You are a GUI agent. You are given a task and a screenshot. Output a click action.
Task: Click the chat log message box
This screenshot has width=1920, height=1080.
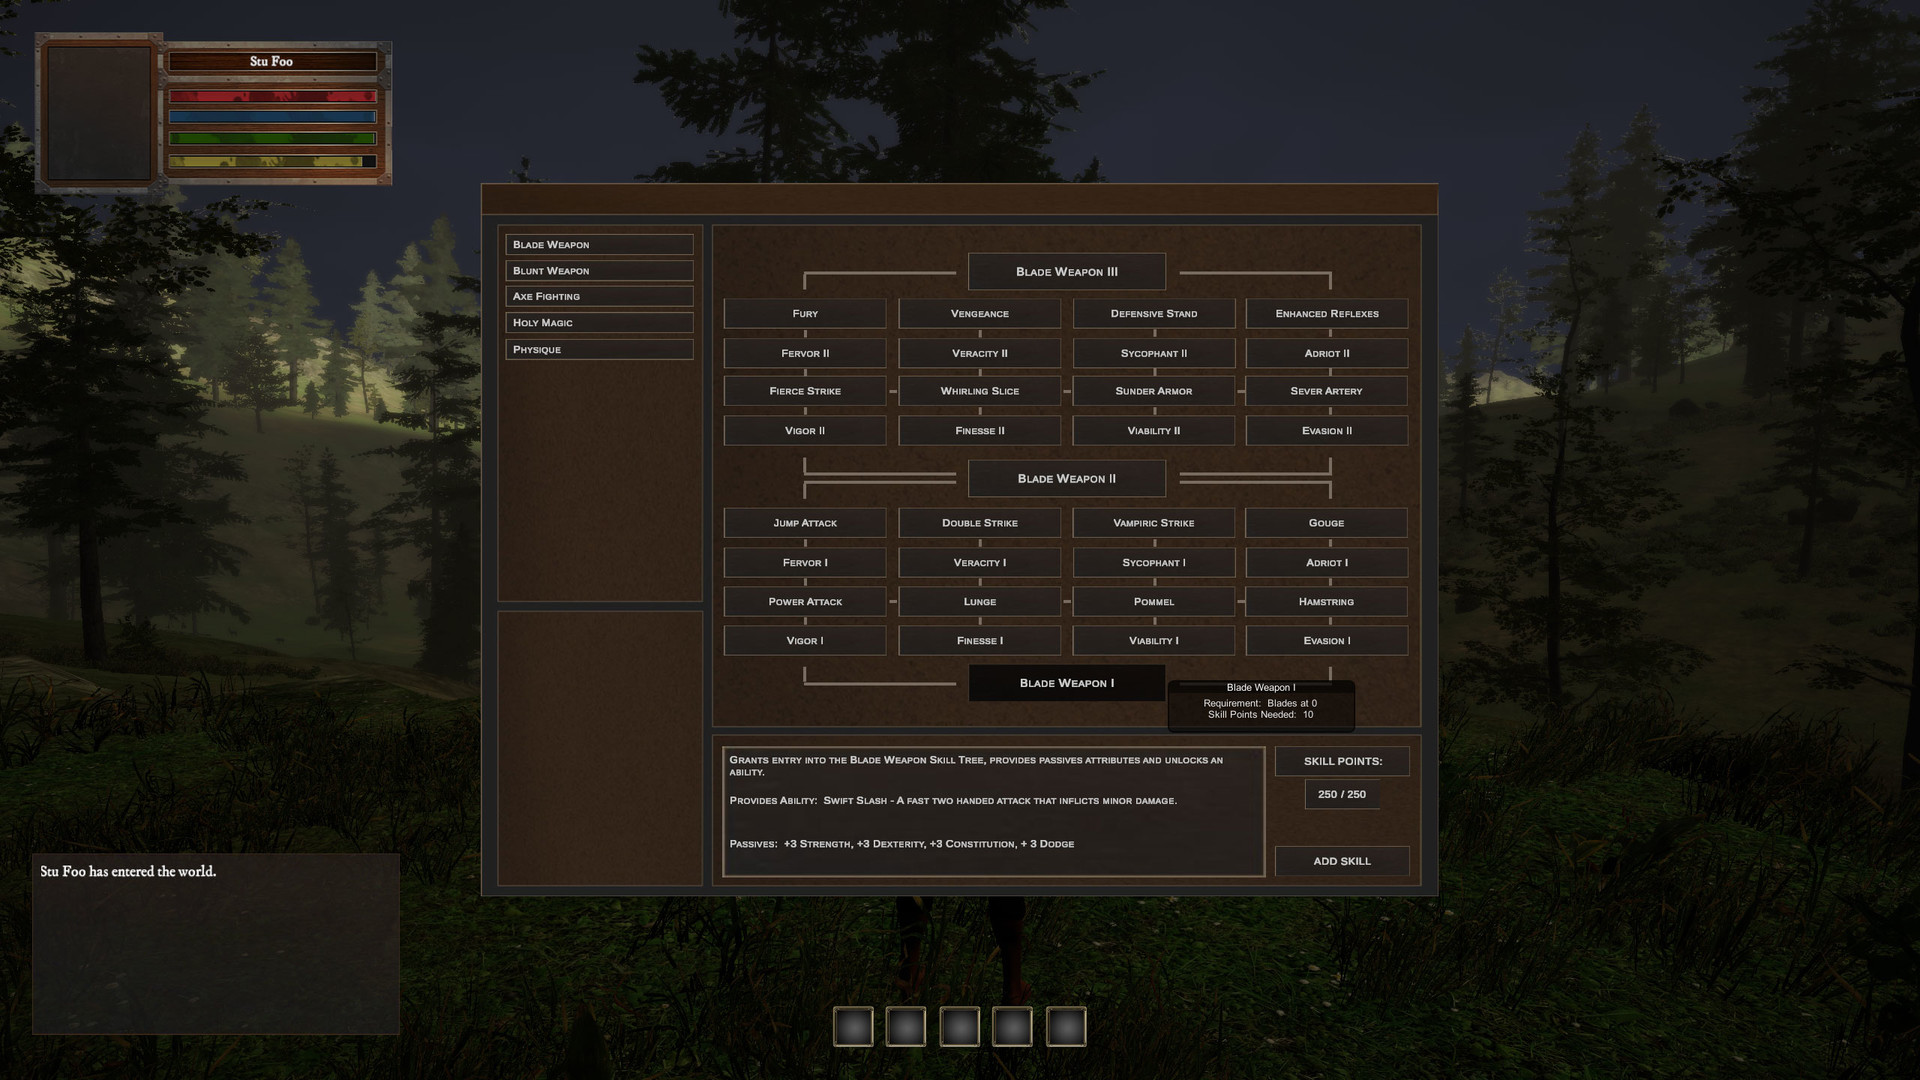(x=216, y=943)
